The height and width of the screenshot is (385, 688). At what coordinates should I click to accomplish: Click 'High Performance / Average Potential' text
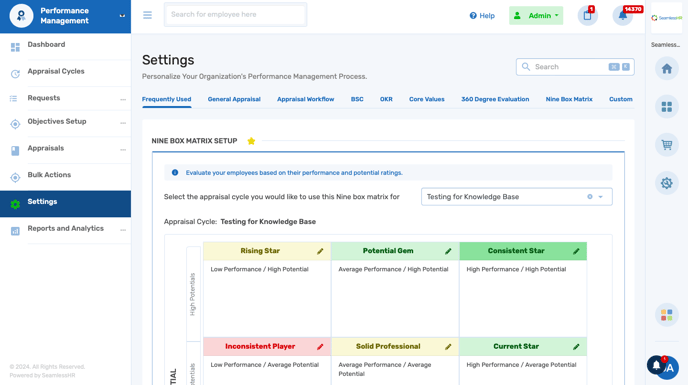coord(521,365)
